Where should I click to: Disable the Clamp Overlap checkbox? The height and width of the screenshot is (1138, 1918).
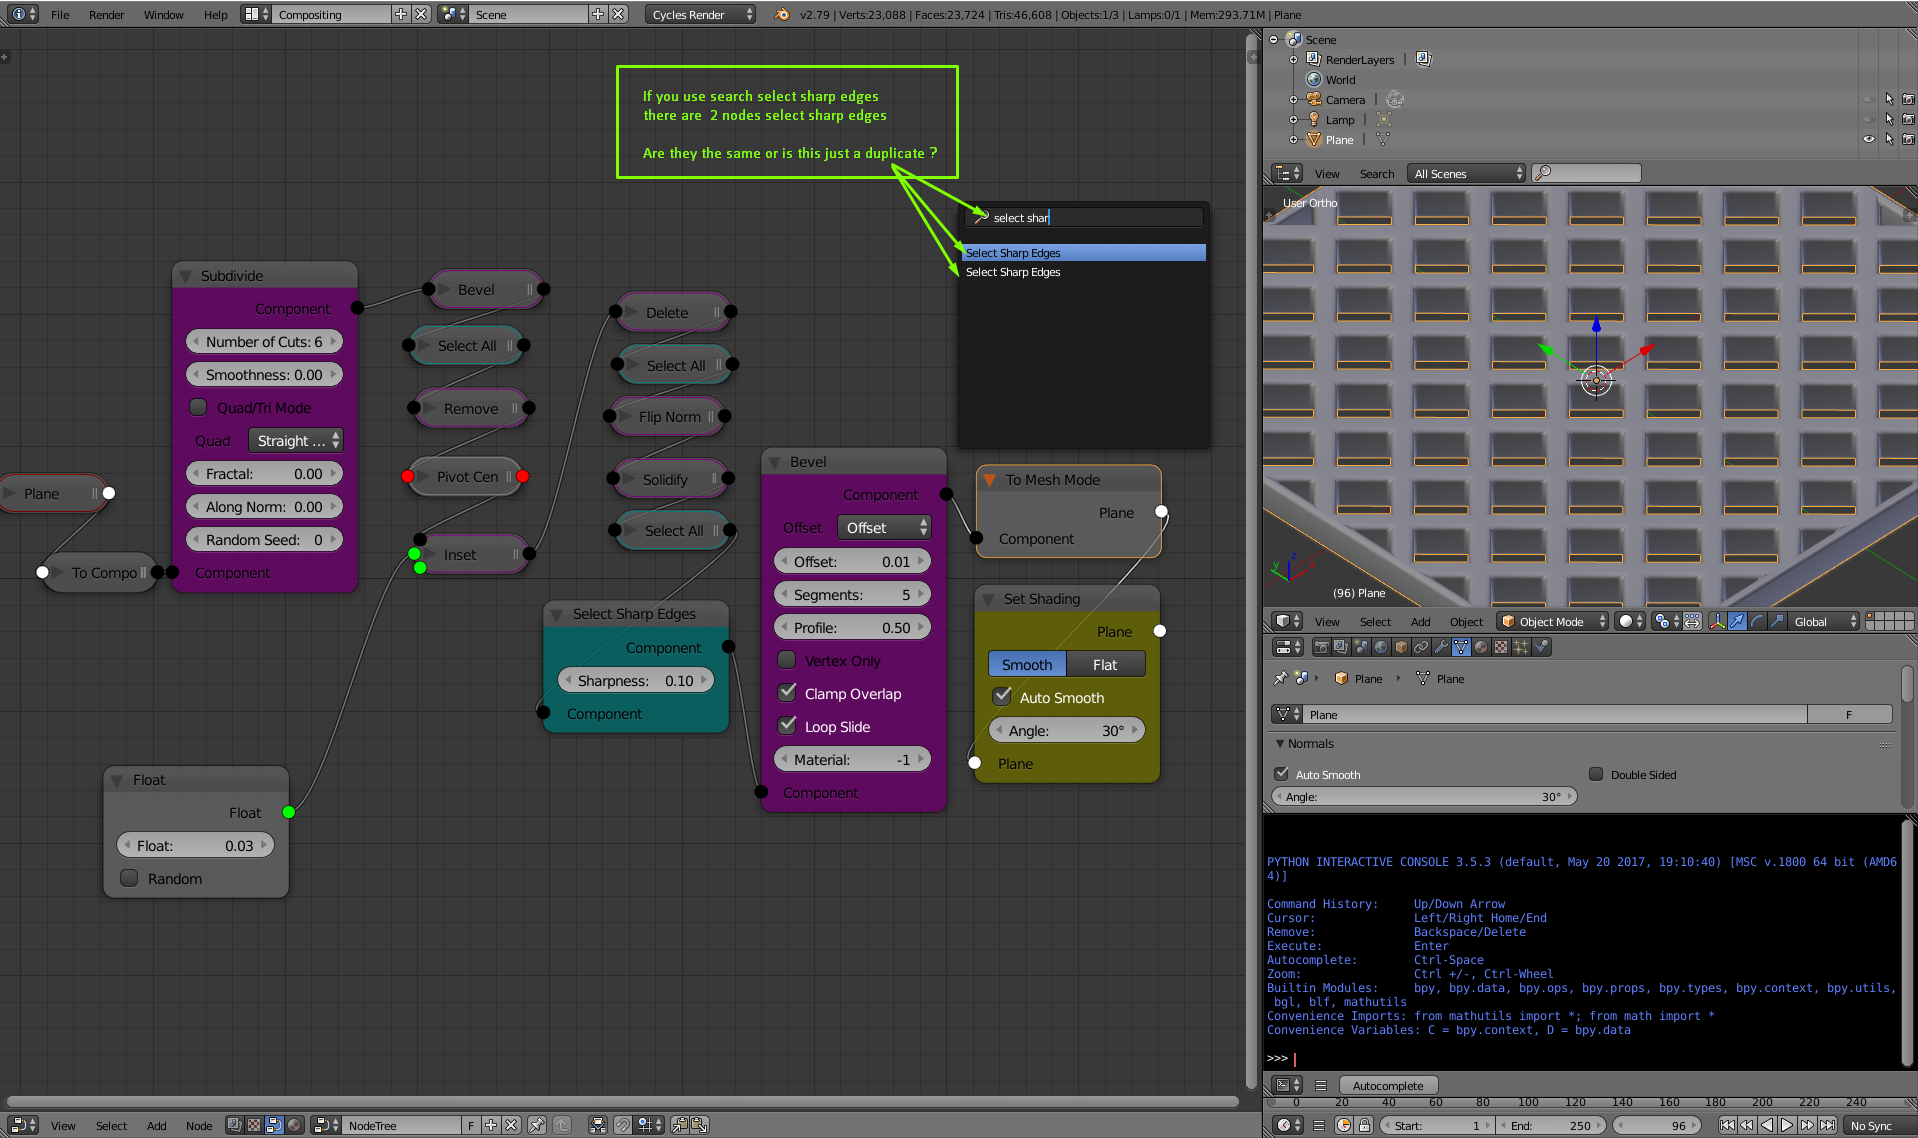click(787, 692)
